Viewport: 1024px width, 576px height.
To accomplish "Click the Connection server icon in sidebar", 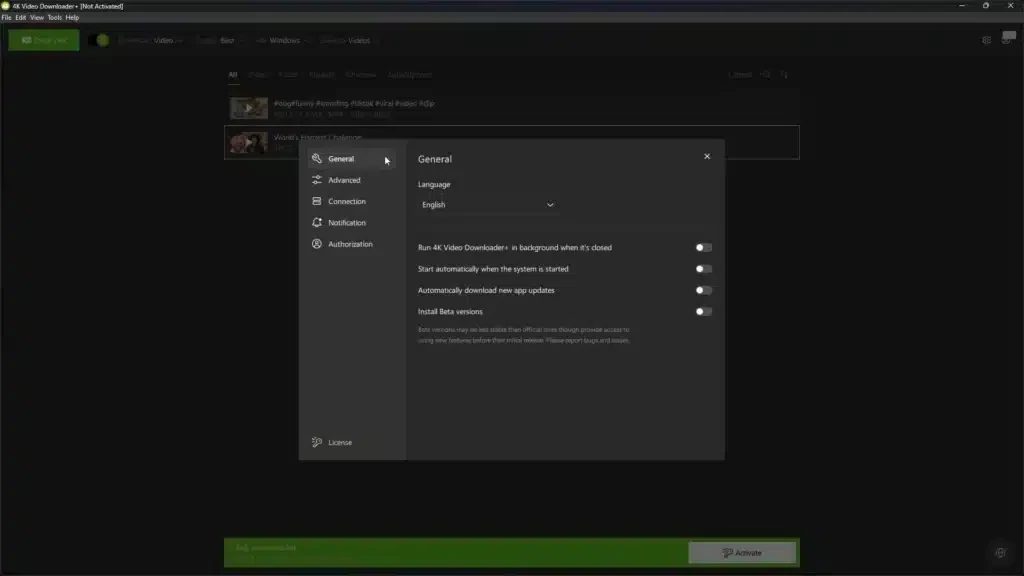I will click(317, 201).
